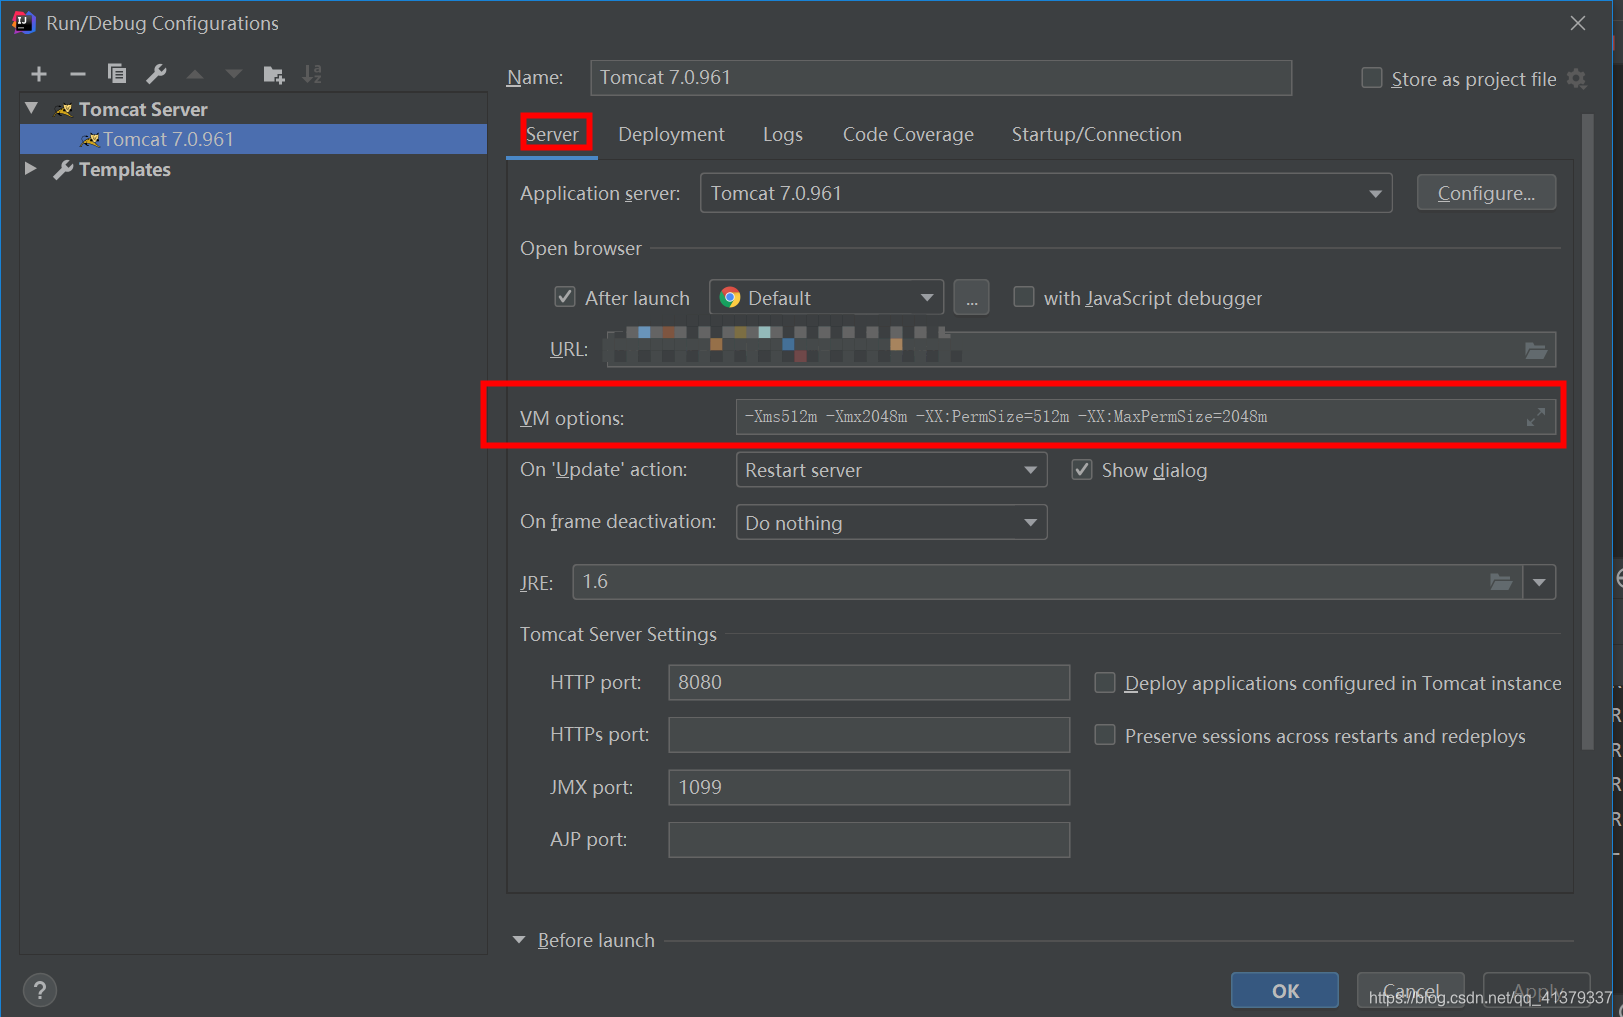Open the help icon in bottom left
This screenshot has height=1017, width=1623.
tap(39, 989)
